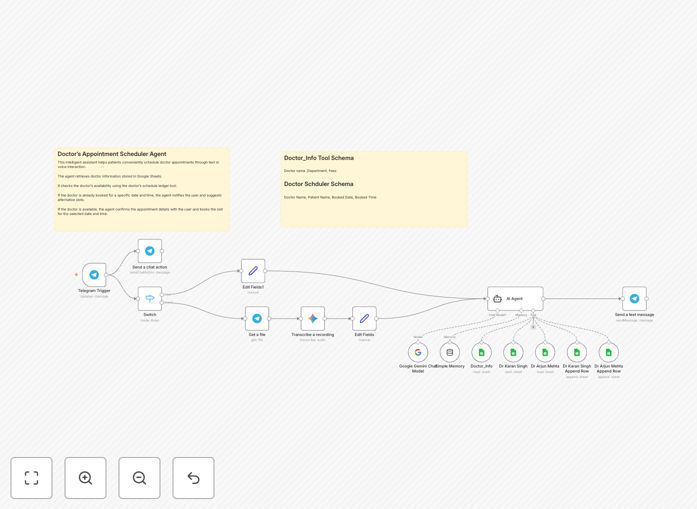Click the Send a text message label
The image size is (697, 509).
coord(634,315)
